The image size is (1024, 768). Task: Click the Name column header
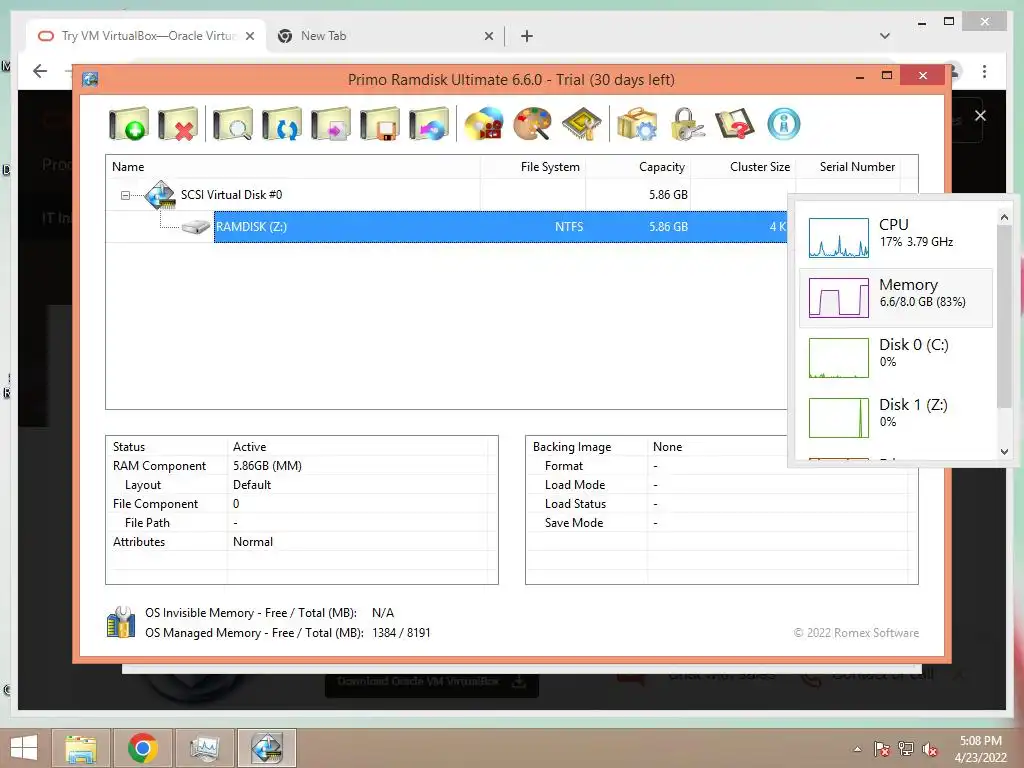(x=293, y=167)
